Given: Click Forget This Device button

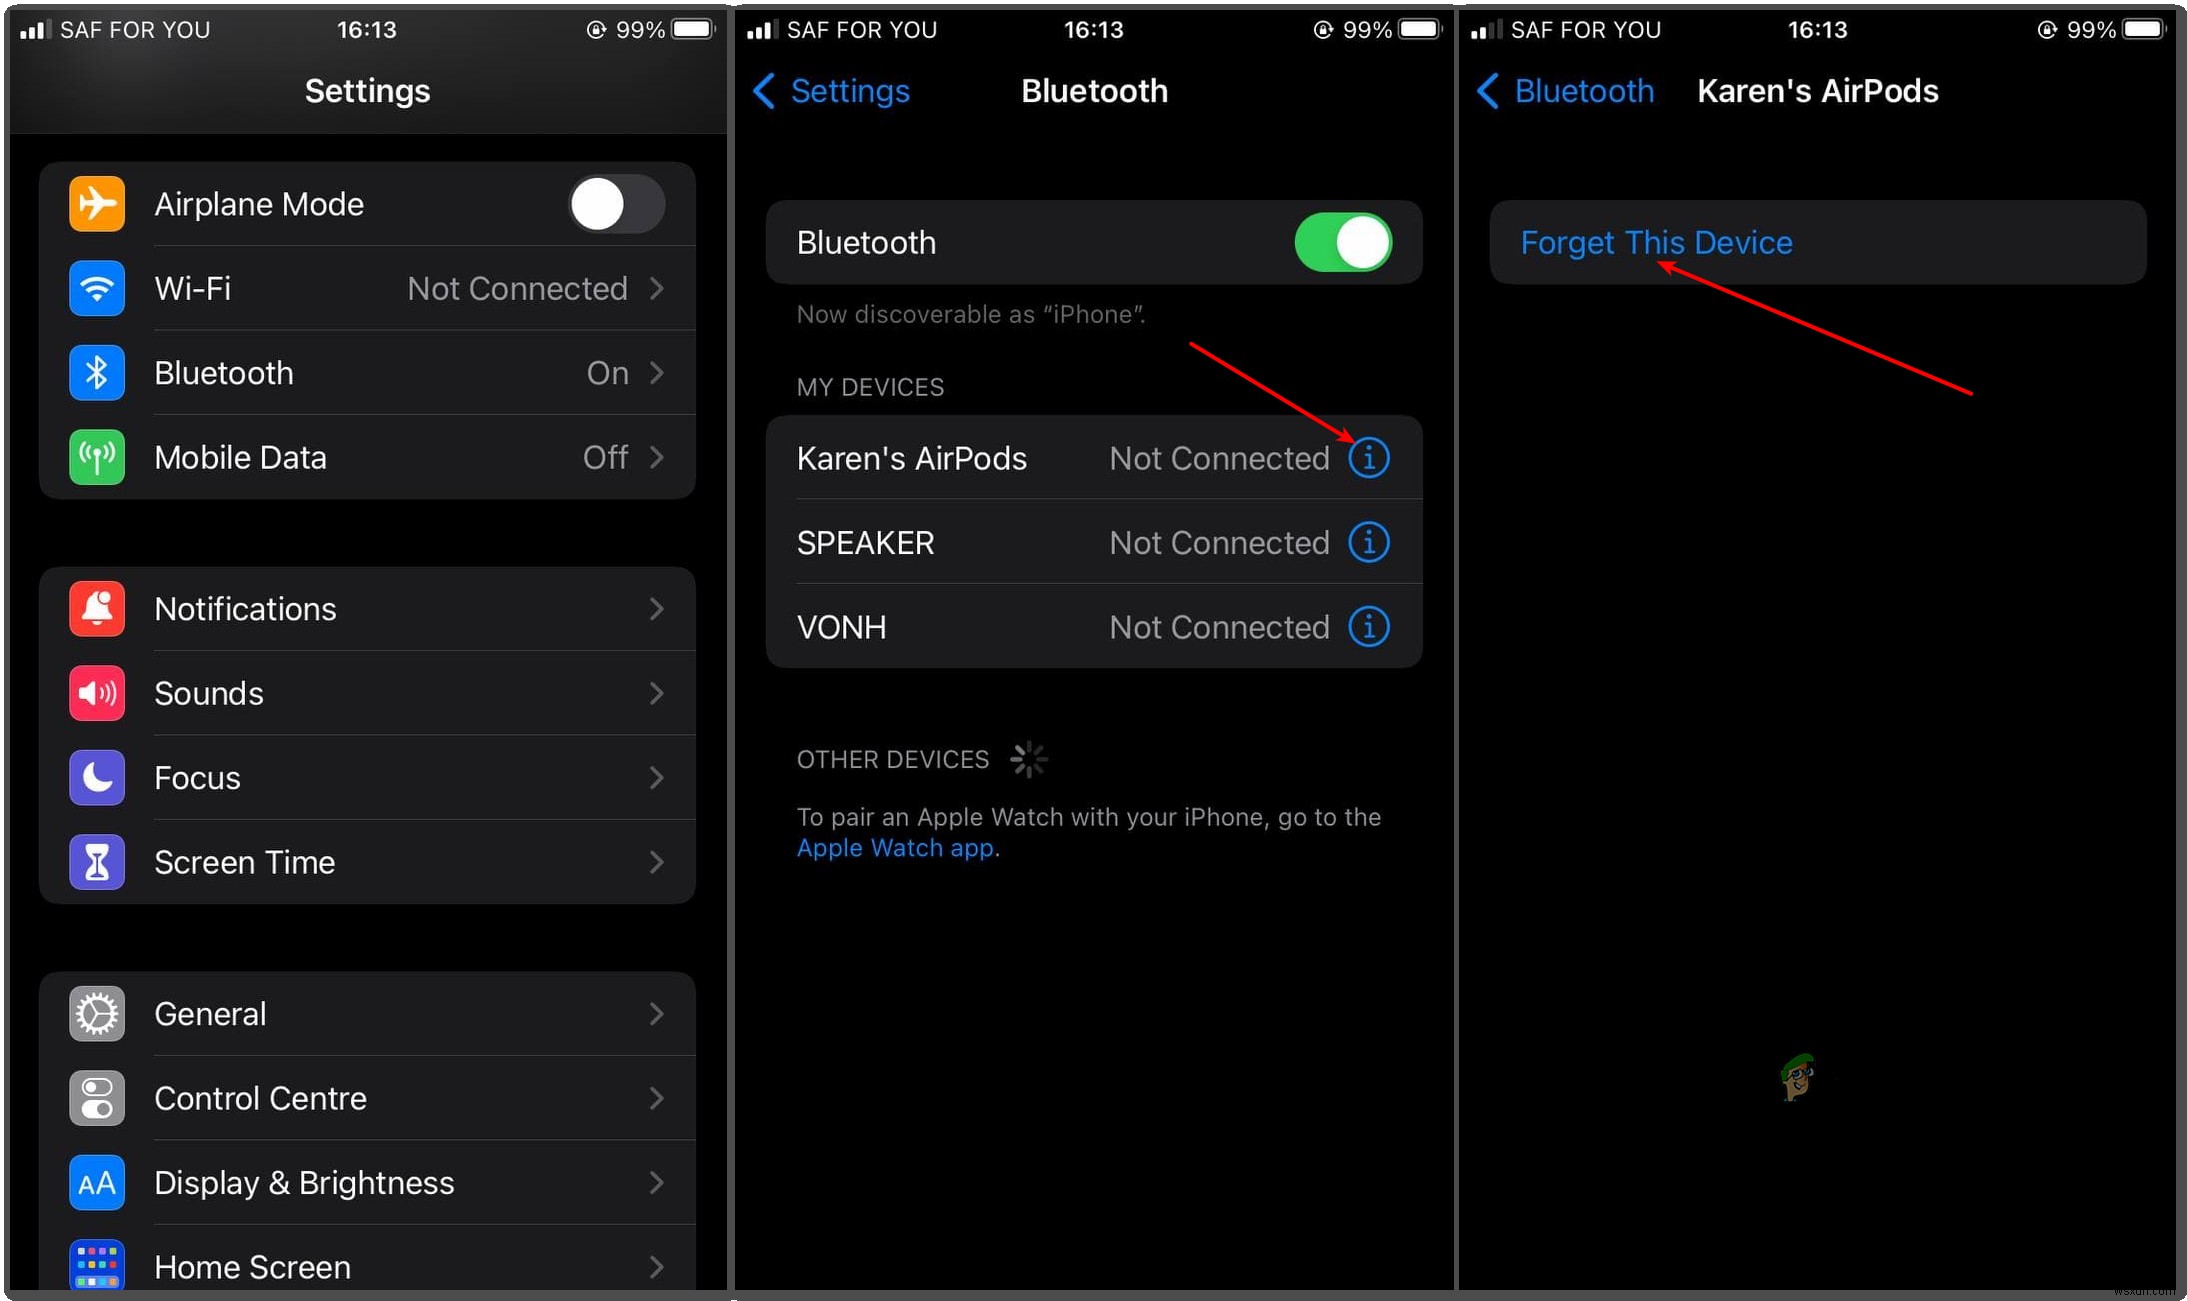Looking at the screenshot, I should point(1654,243).
